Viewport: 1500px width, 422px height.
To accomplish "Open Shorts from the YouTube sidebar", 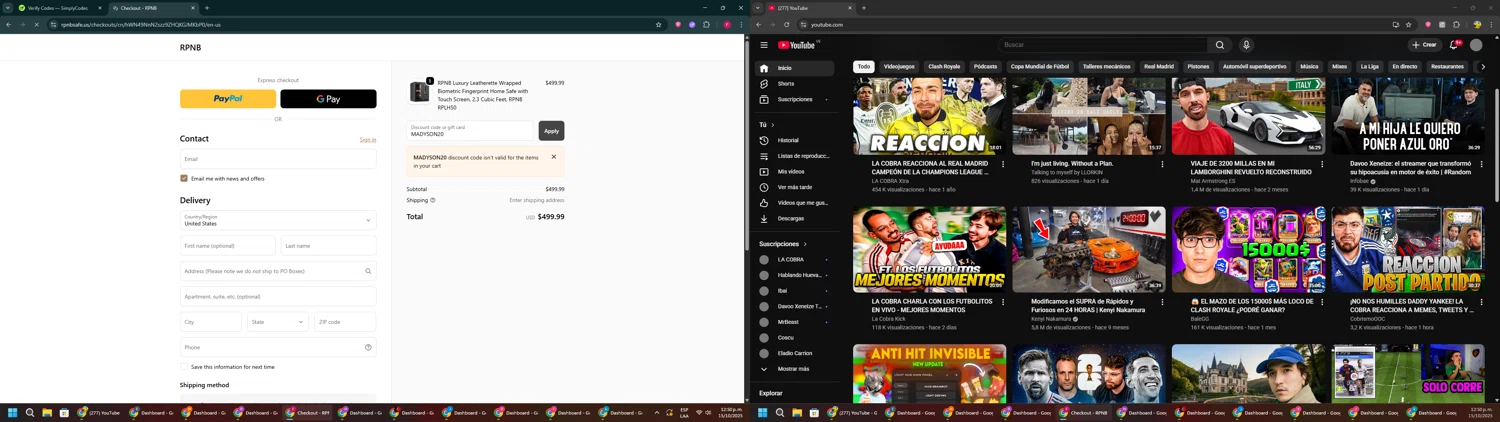I will click(786, 84).
